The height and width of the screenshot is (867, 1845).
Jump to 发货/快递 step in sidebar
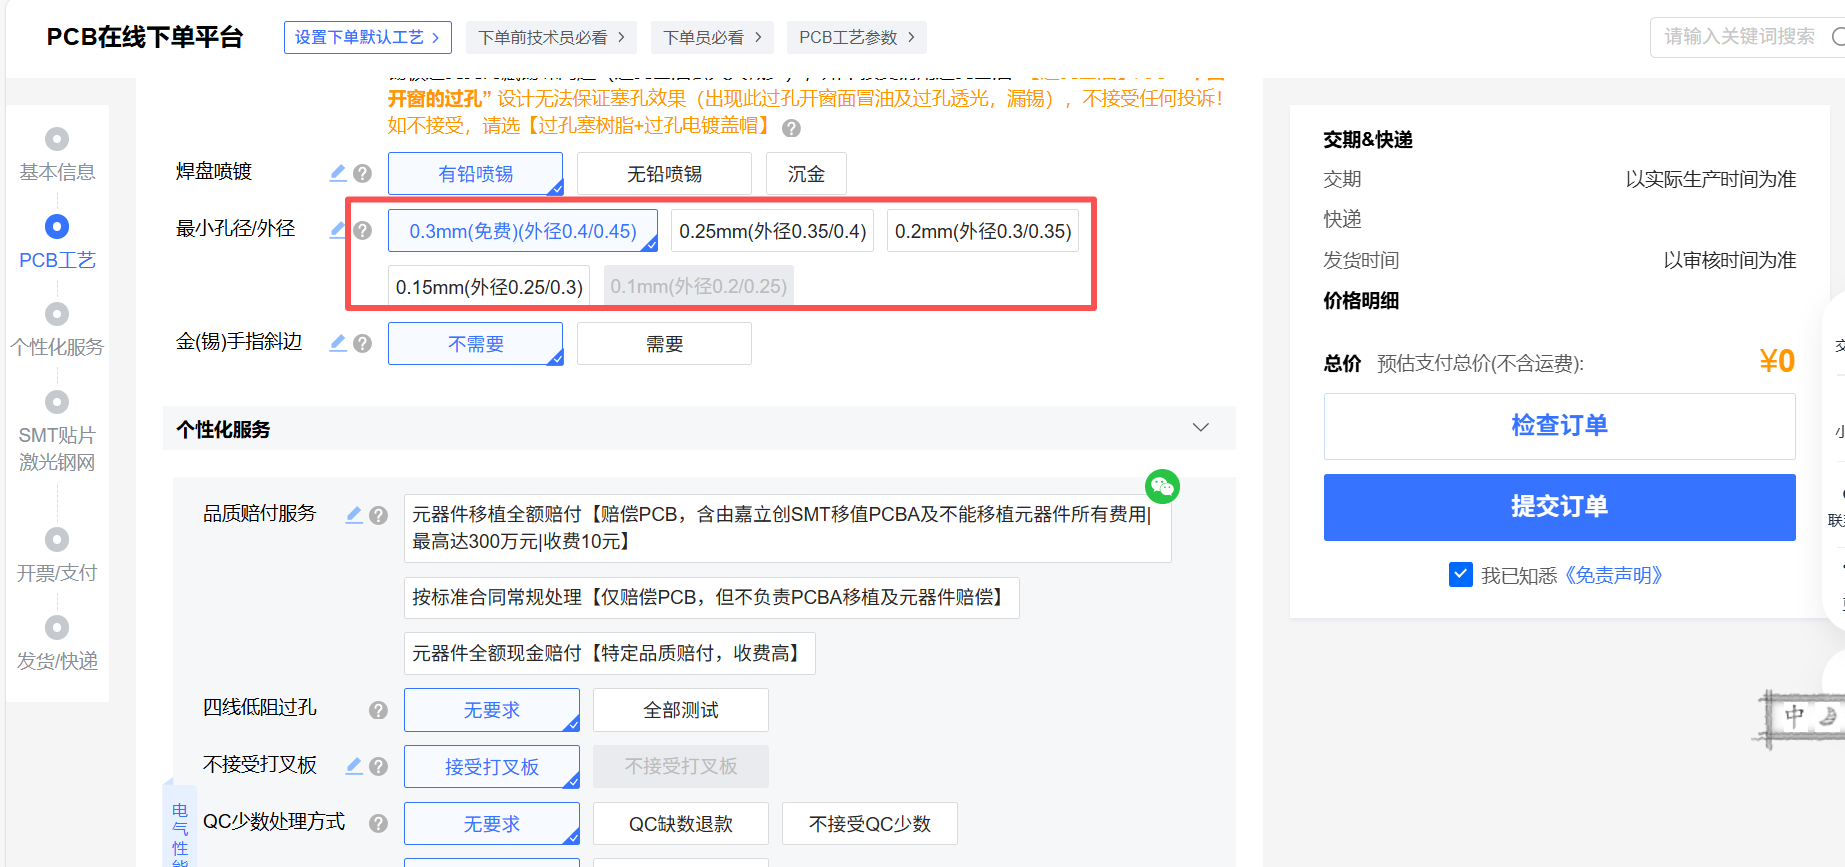tap(57, 645)
